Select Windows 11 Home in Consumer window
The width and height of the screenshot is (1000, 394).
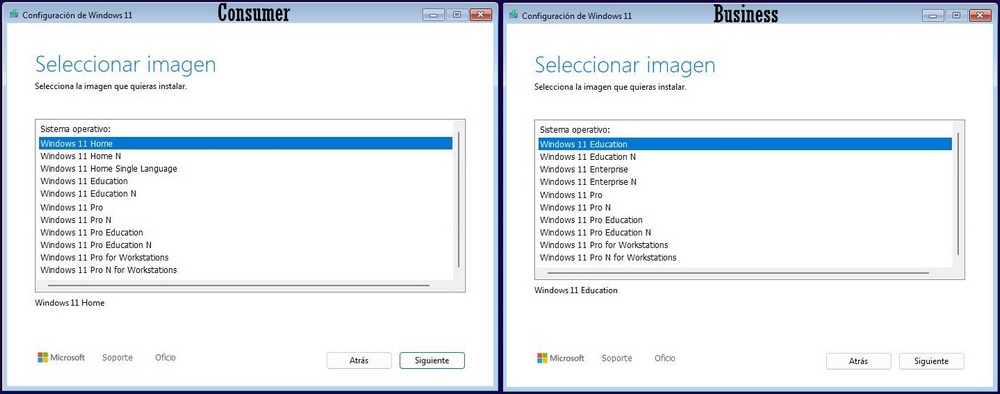[x=246, y=143]
